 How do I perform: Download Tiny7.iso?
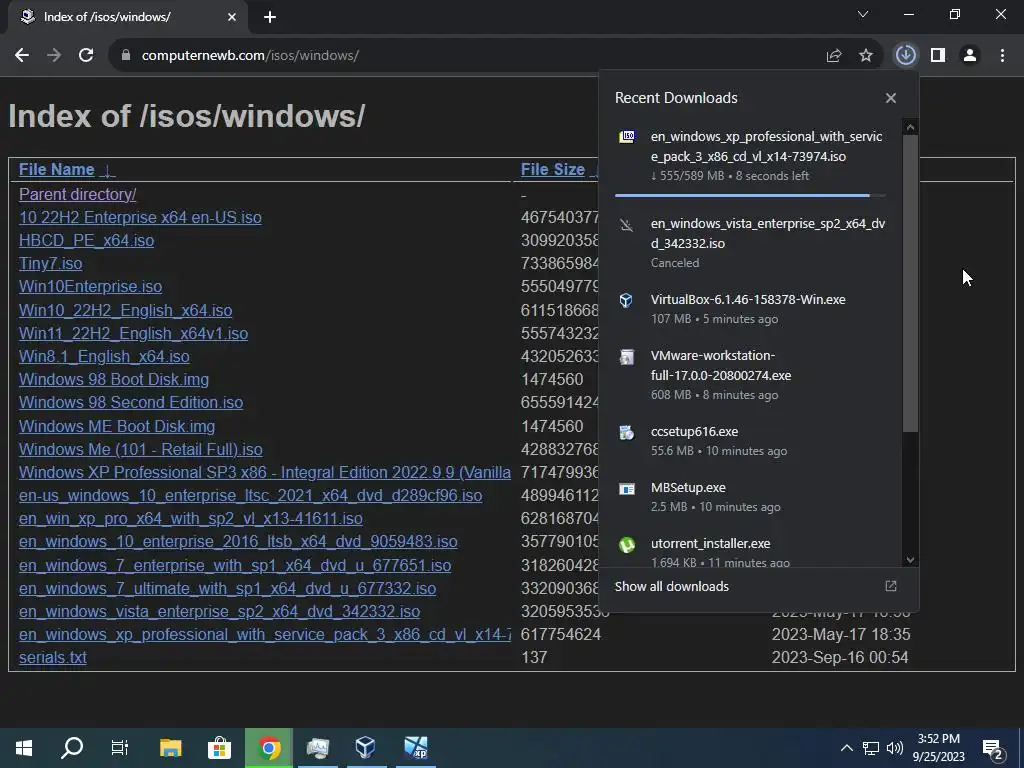(x=50, y=263)
